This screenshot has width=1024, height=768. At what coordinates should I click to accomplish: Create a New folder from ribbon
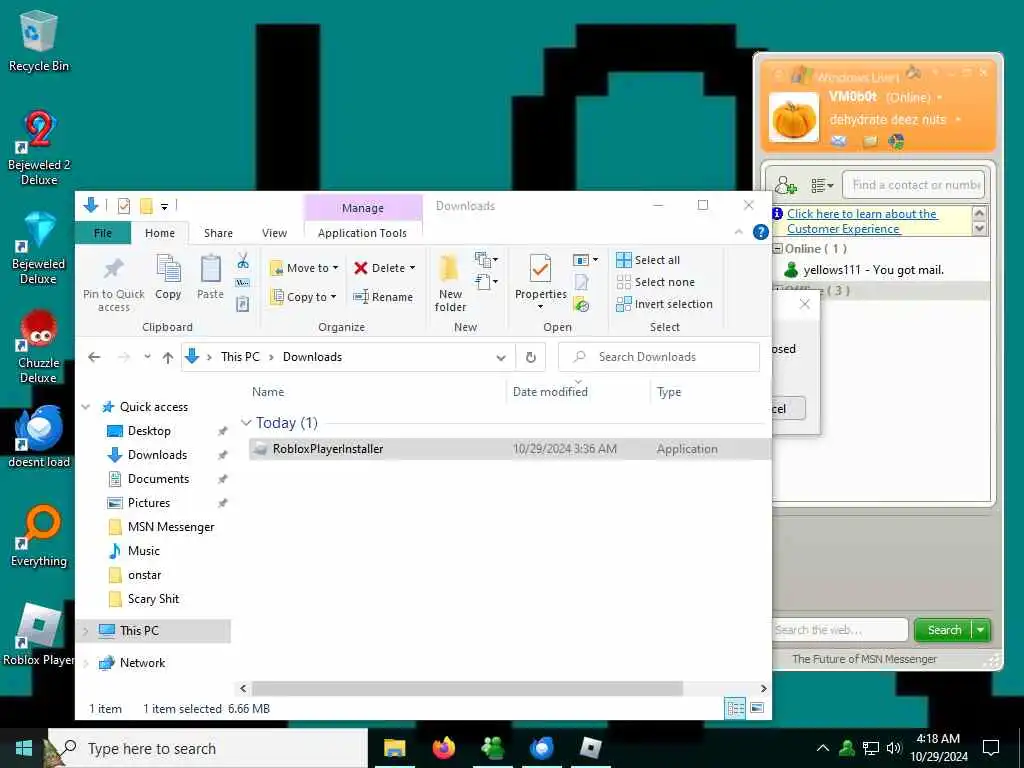coord(450,283)
